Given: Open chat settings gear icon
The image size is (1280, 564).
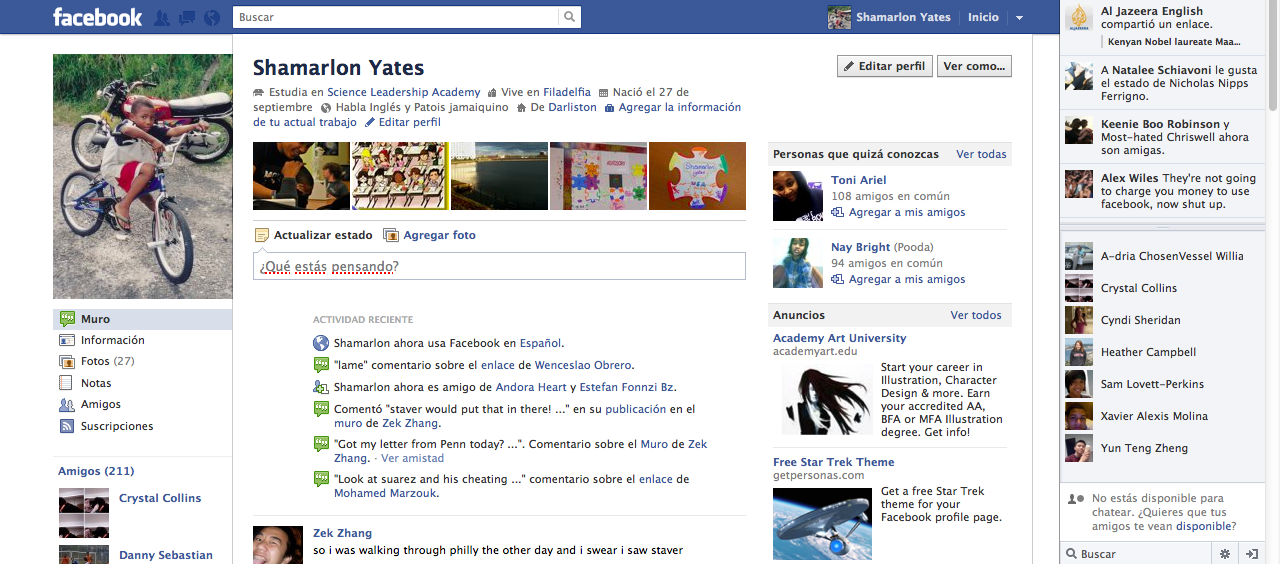Looking at the screenshot, I should 1225,553.
